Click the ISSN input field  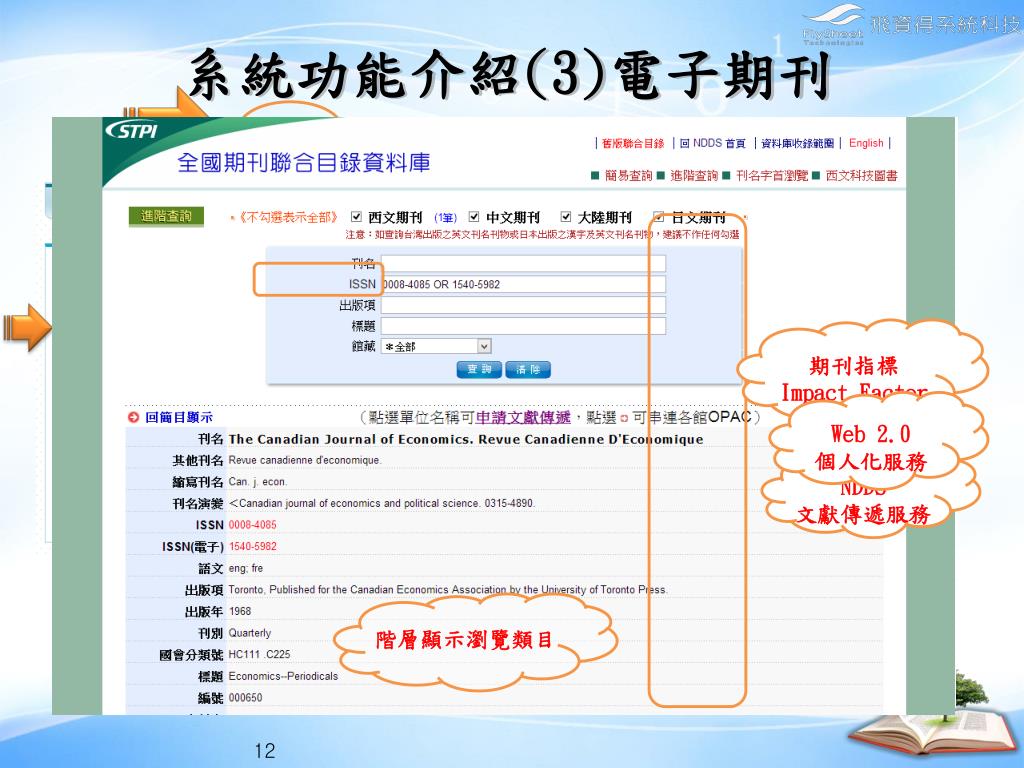(x=523, y=284)
